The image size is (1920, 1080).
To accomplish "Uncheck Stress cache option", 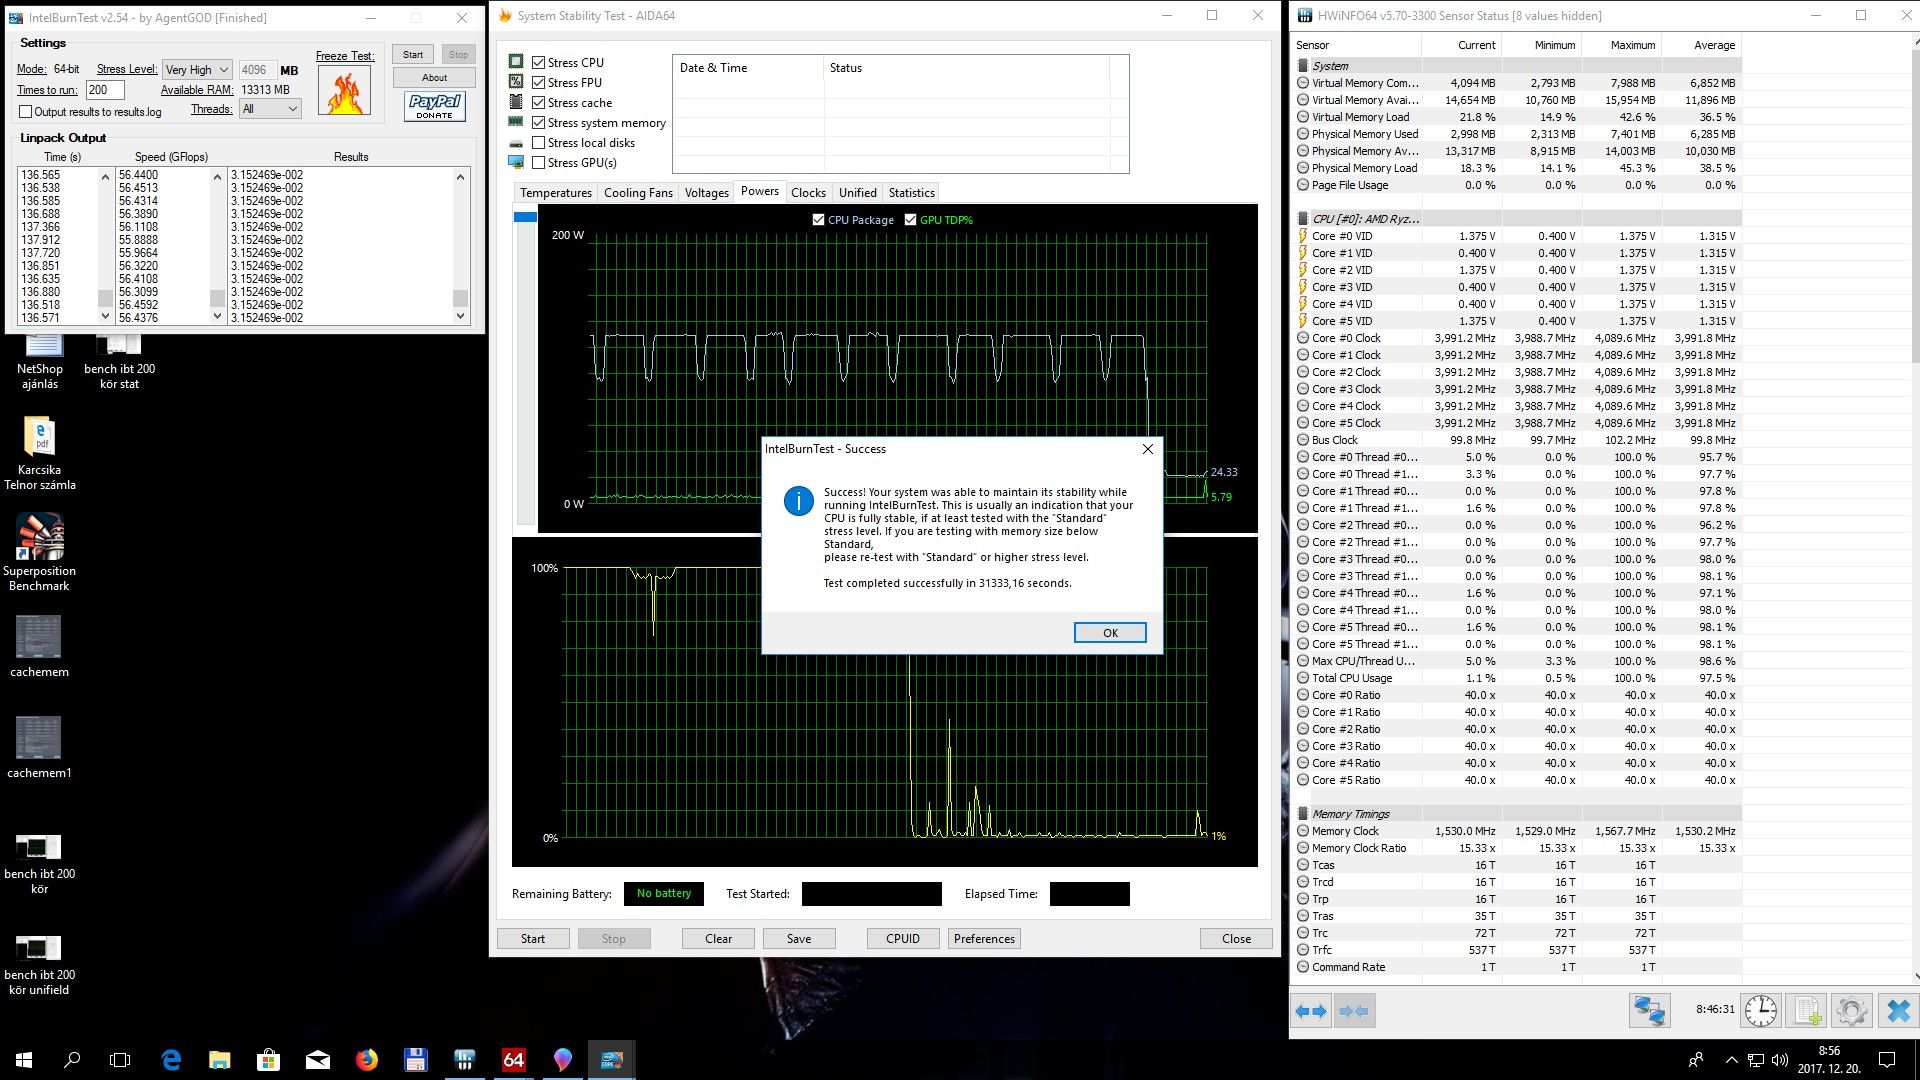I will pos(539,102).
